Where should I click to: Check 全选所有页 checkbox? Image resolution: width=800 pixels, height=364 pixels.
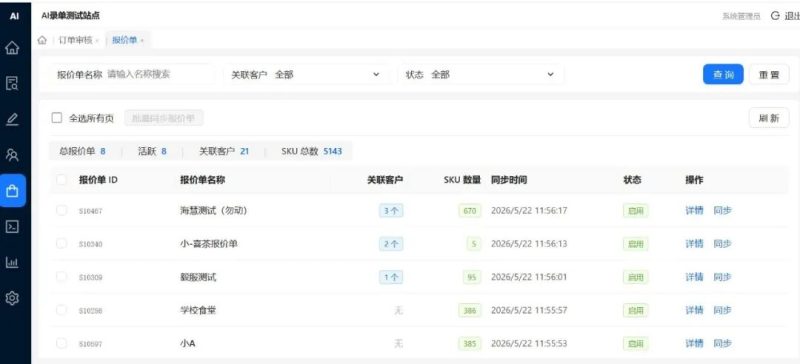57,118
